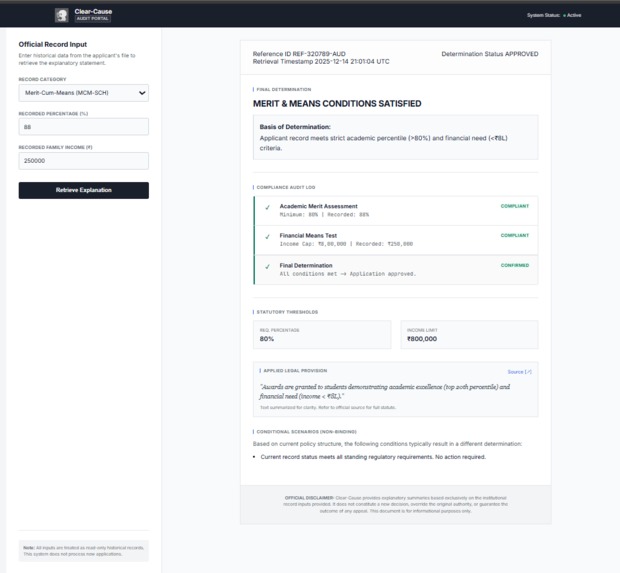Click the checkmark icon beside Financial Means Test
Viewport: 620px width, 573px height.
pyautogui.click(x=268, y=236)
